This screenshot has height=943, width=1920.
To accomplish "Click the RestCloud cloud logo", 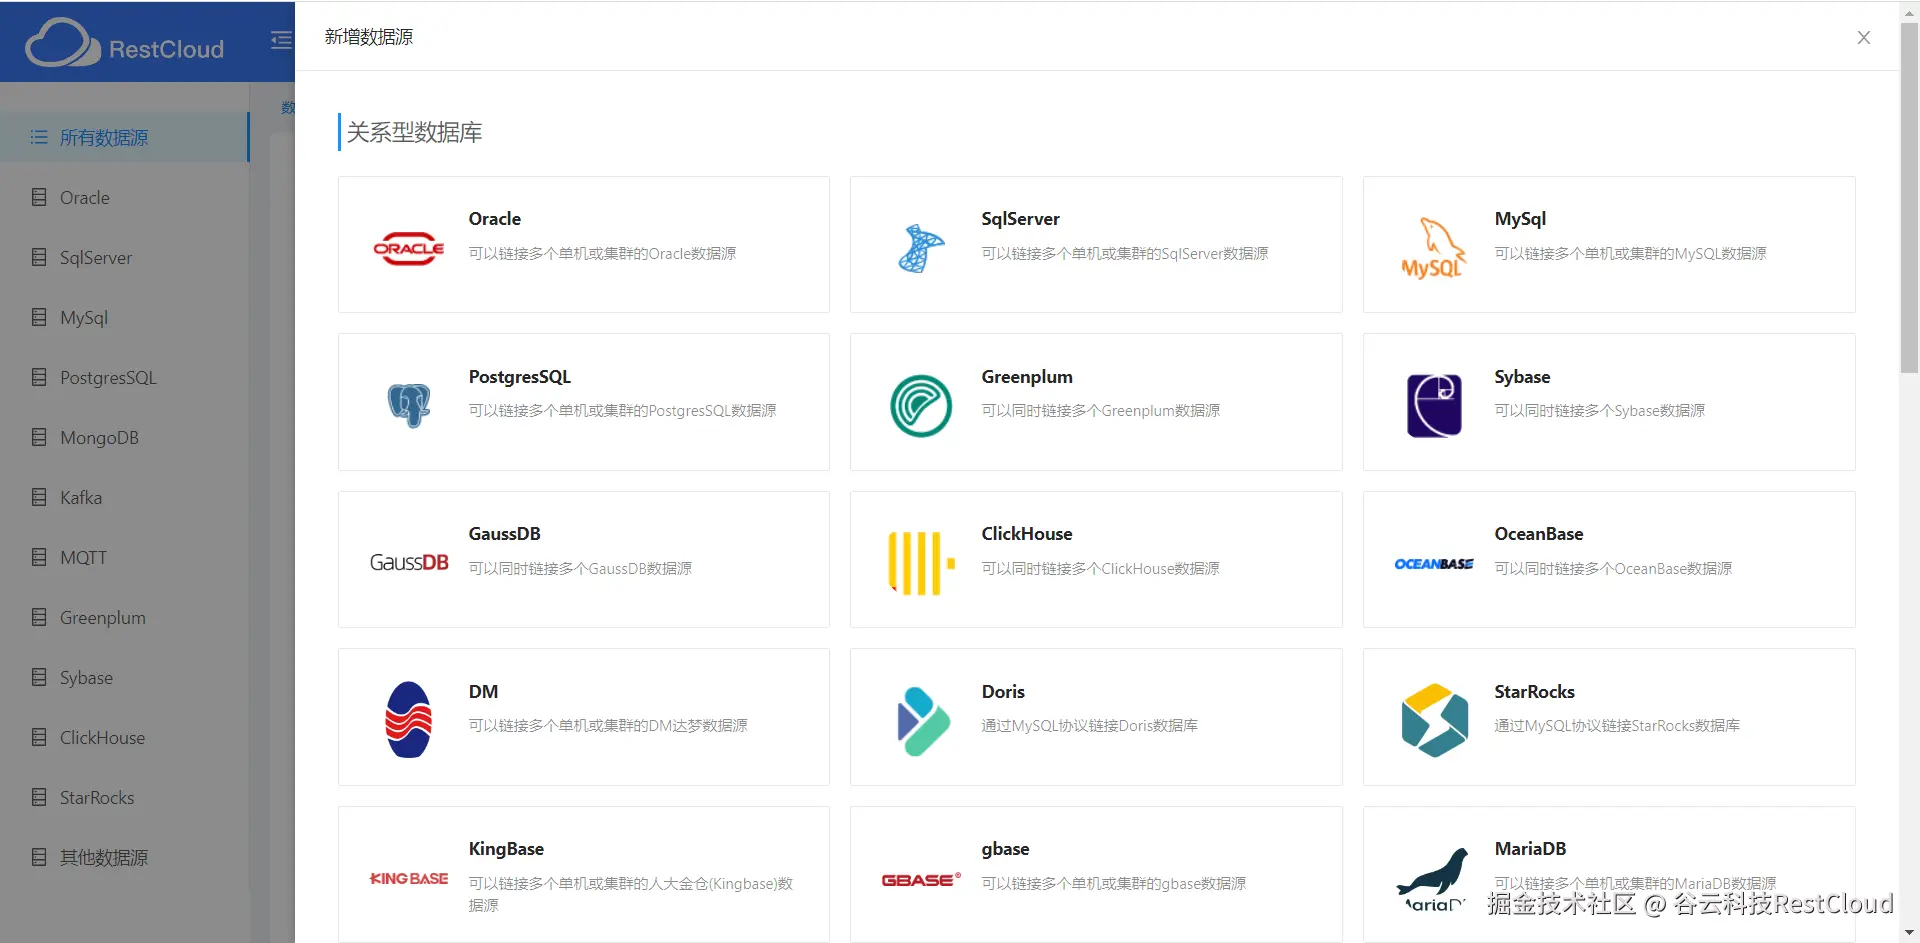I will [x=63, y=43].
